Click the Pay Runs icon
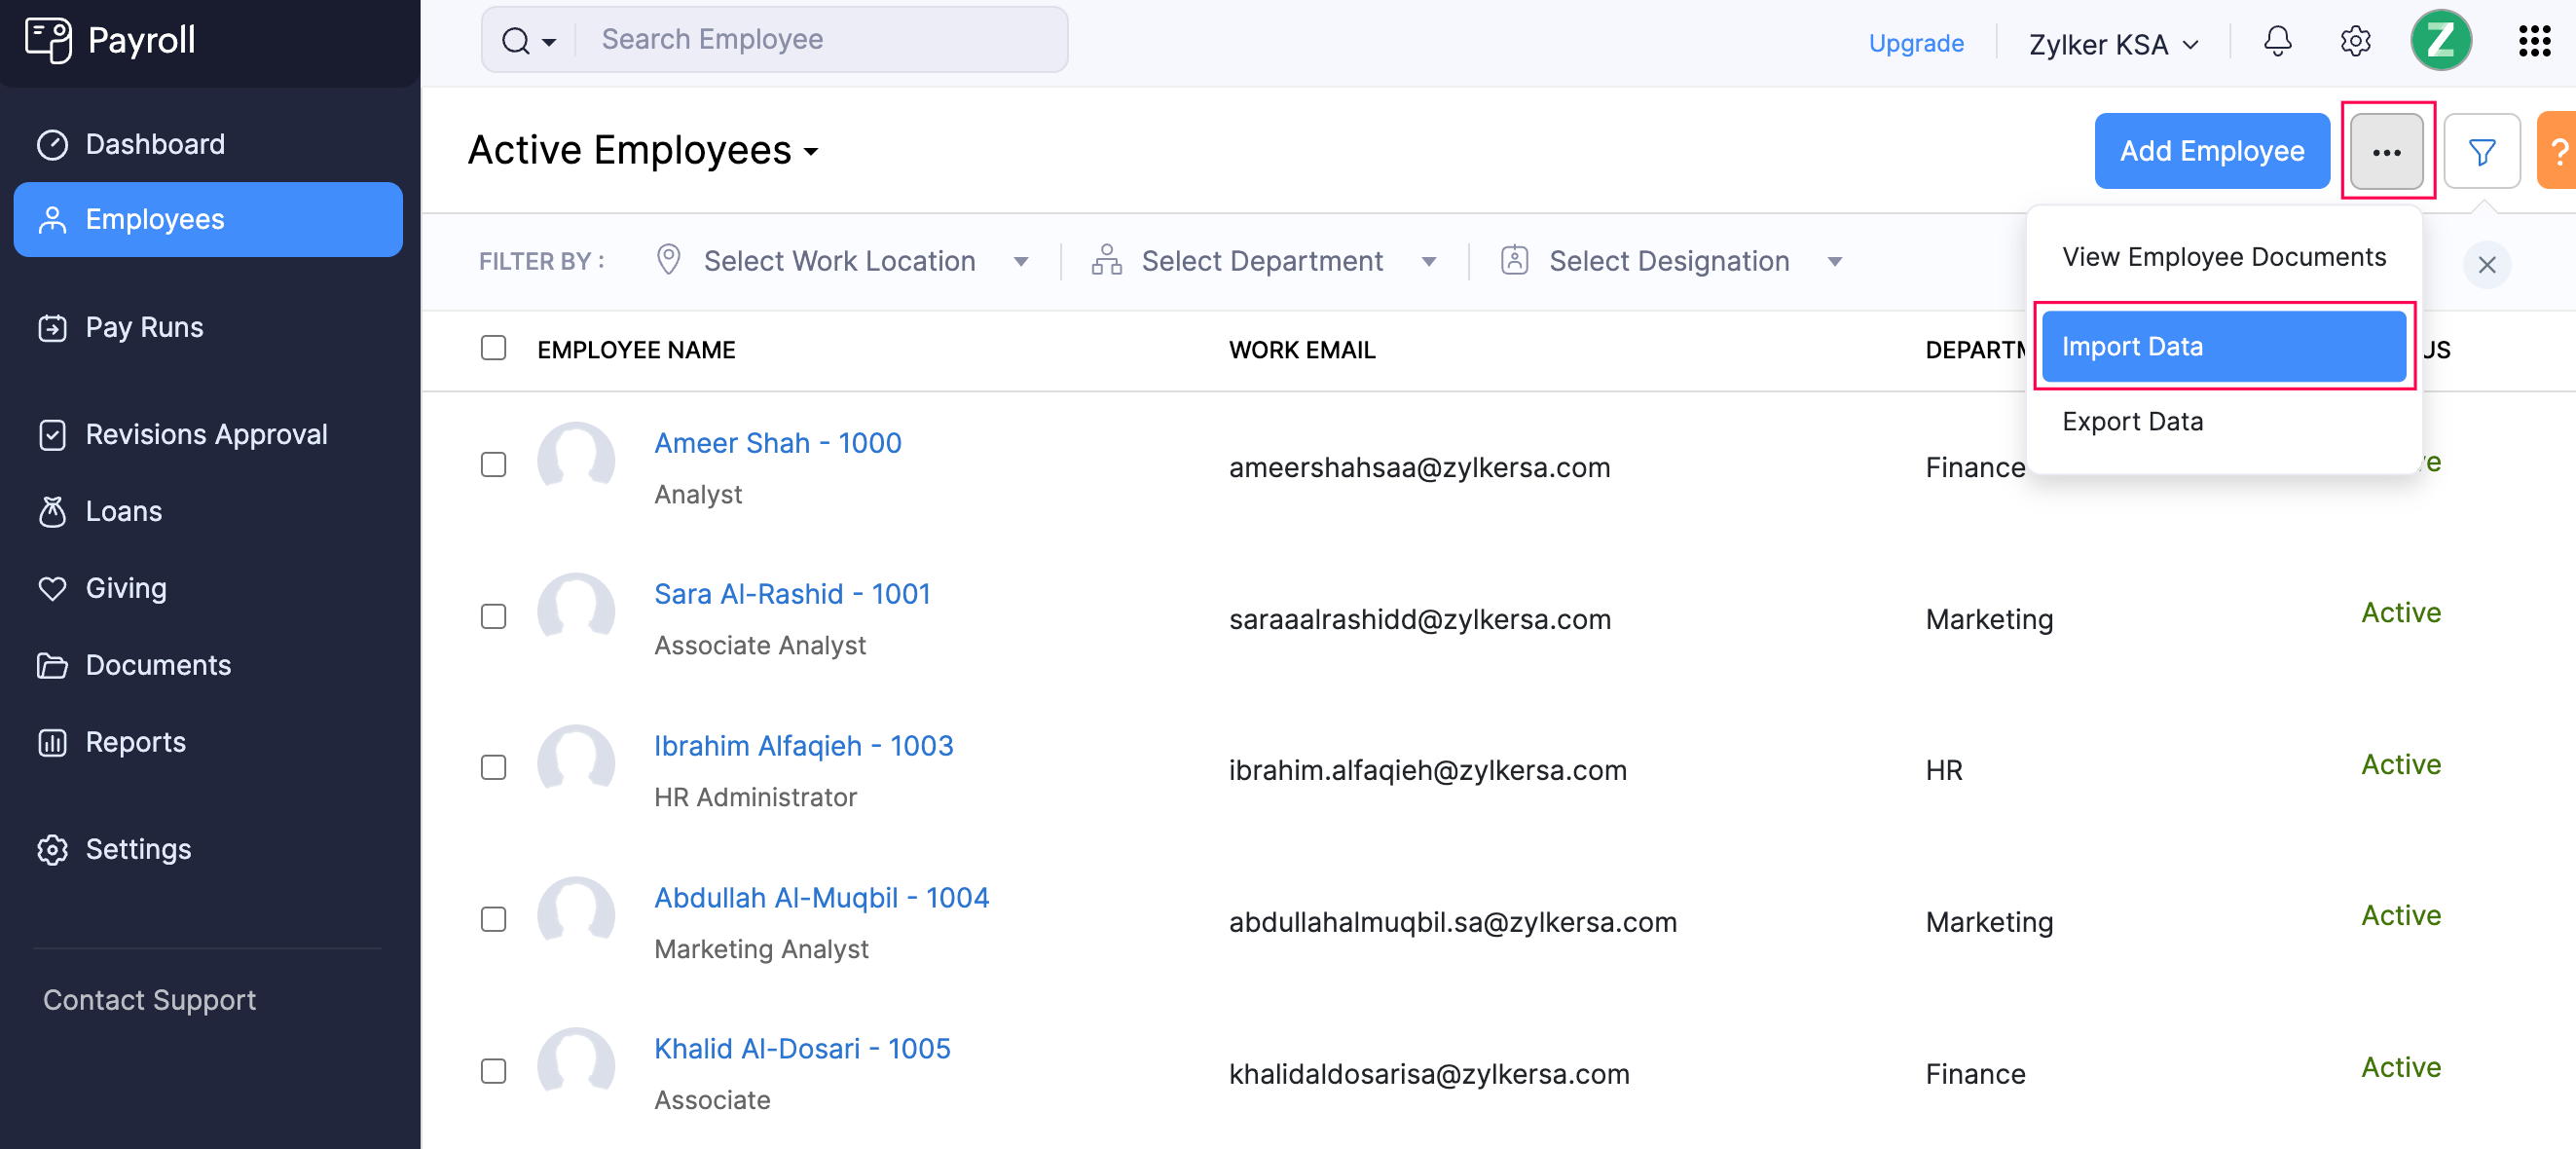Viewport: 2576px width, 1149px height. click(52, 328)
